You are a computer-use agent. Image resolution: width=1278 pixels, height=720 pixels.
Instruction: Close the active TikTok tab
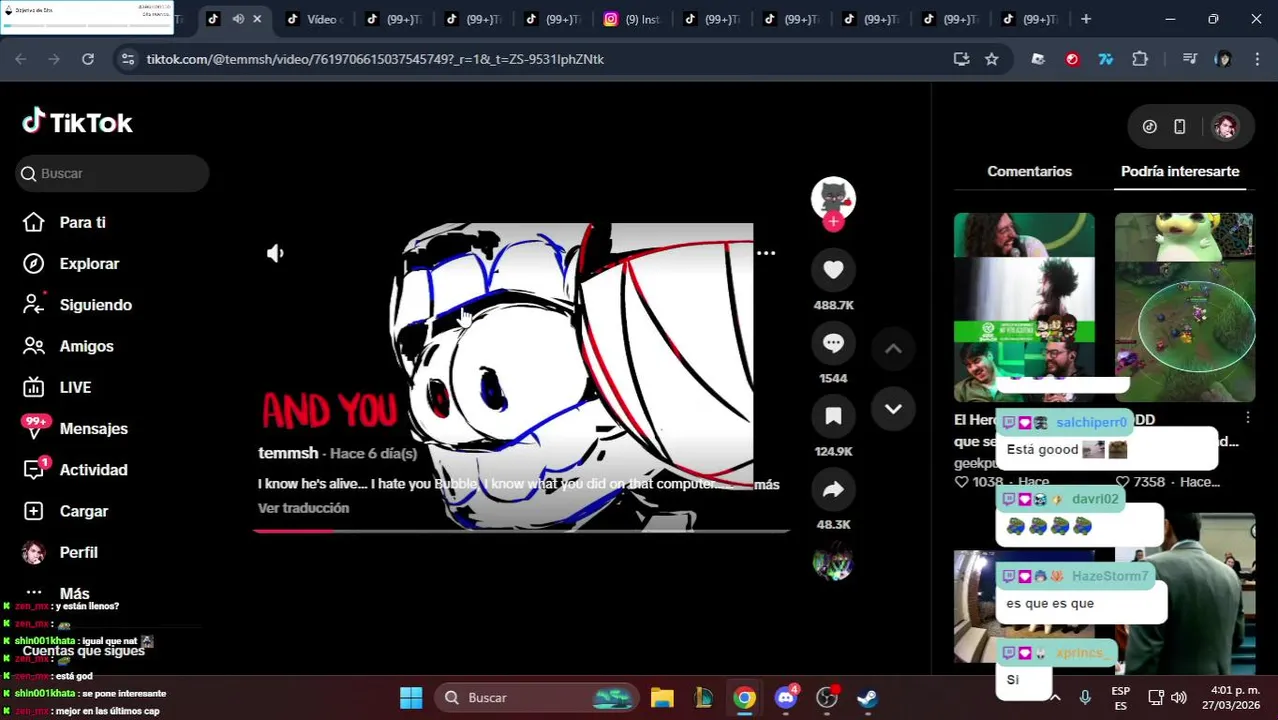(x=257, y=19)
